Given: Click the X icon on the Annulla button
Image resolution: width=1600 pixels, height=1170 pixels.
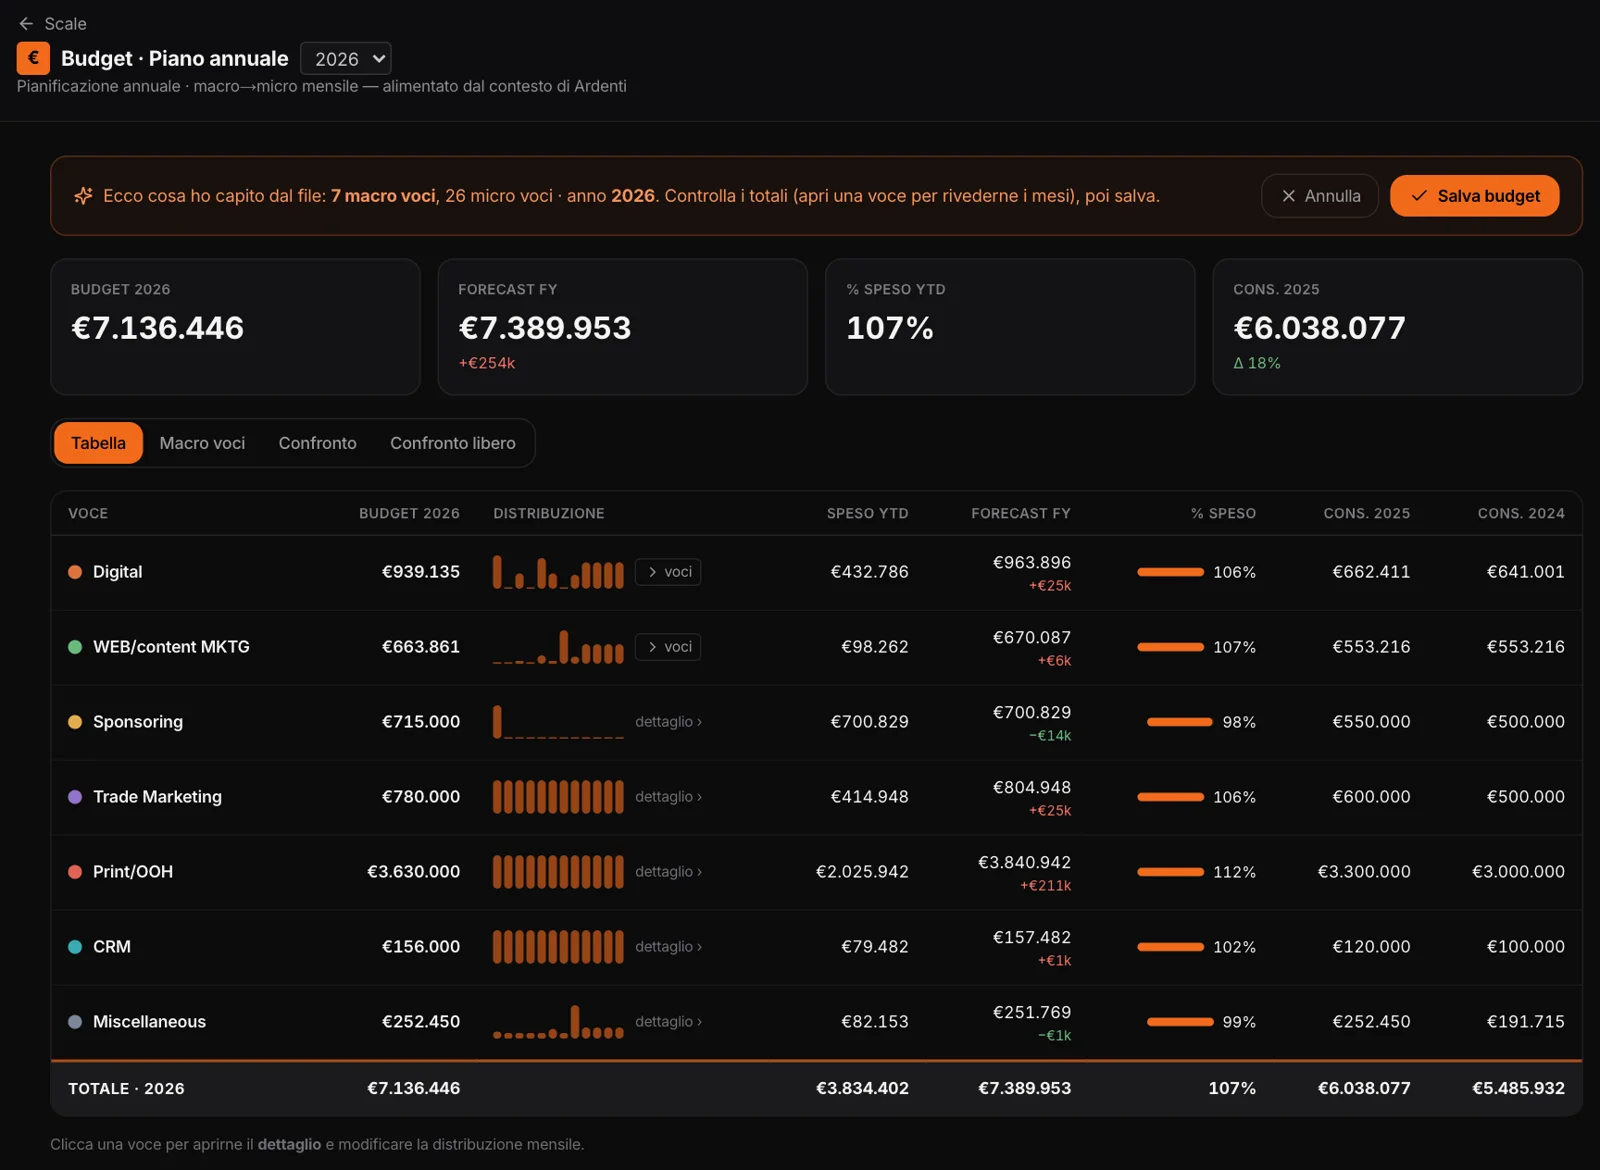Looking at the screenshot, I should (x=1288, y=196).
